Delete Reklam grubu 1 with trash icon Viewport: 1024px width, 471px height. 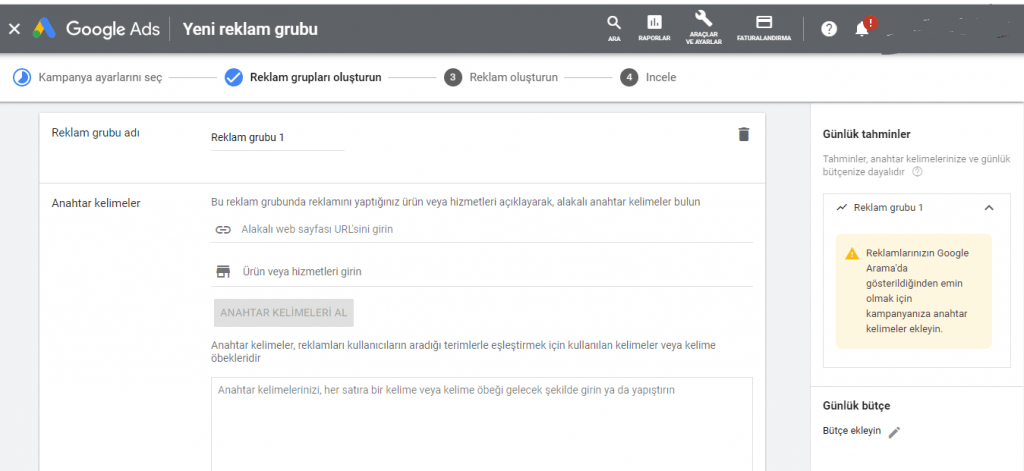744,135
